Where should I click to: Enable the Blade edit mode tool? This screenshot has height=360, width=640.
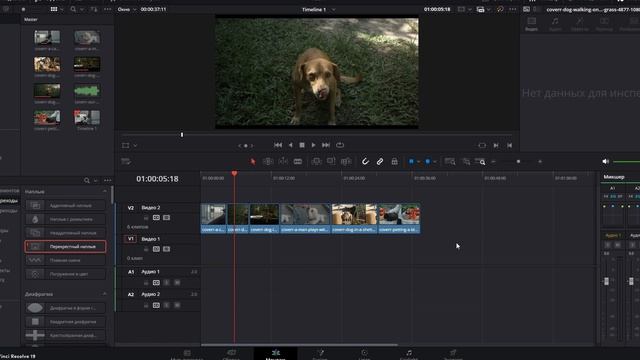point(298,162)
